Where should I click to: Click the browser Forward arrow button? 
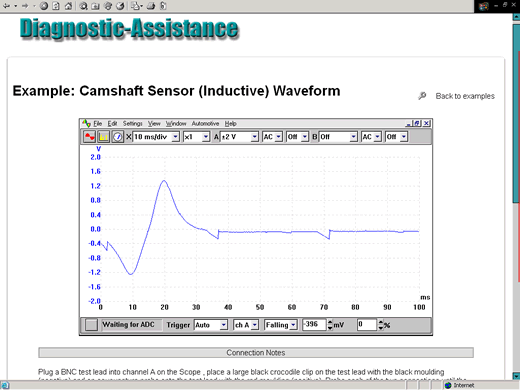click(x=25, y=6)
